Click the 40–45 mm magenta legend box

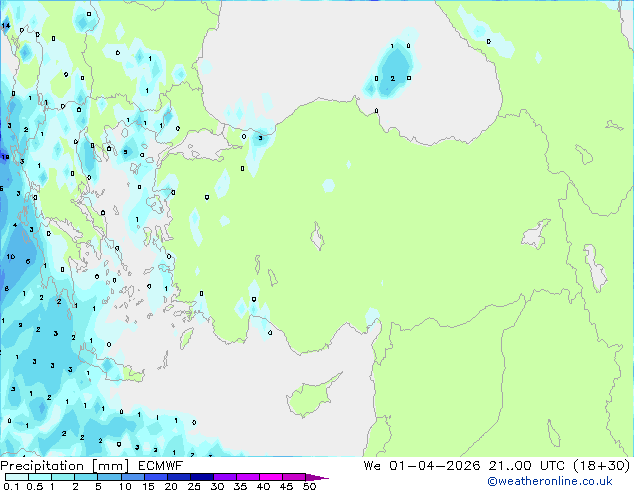[x=271, y=477]
